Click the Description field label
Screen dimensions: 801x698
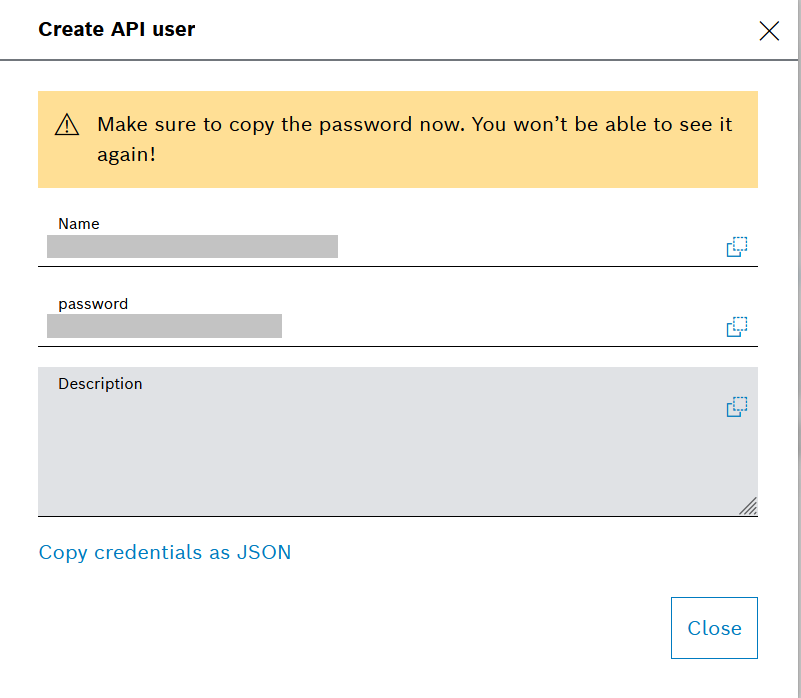100,384
